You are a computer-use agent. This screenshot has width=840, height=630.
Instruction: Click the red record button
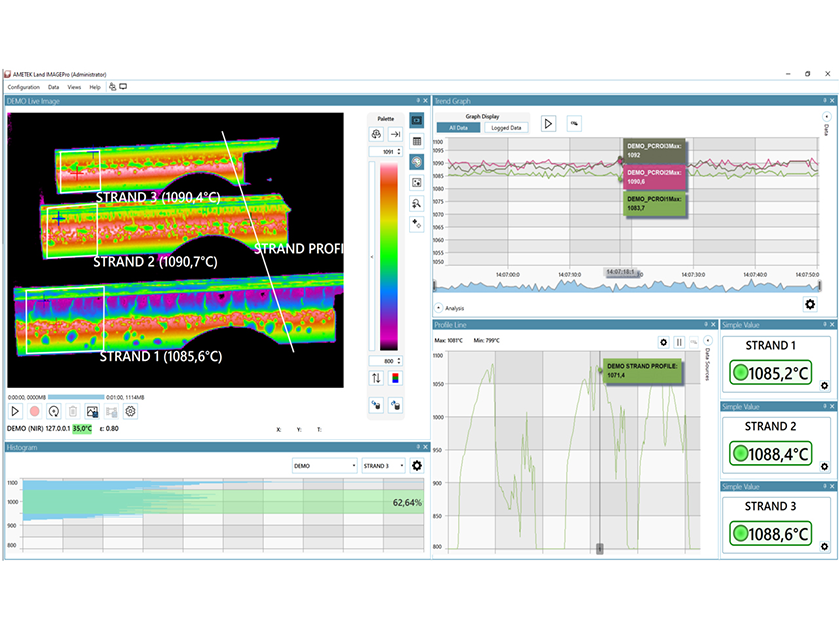34,411
